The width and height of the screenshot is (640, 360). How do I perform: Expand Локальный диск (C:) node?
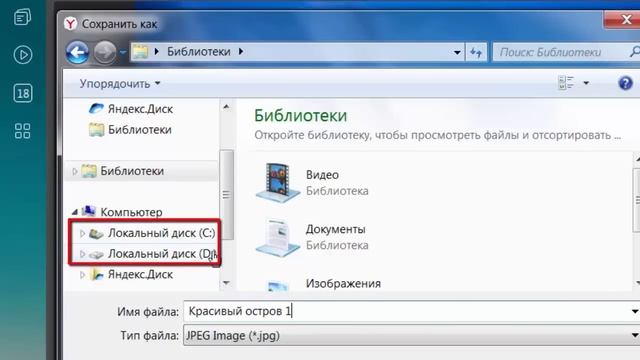(x=82, y=233)
